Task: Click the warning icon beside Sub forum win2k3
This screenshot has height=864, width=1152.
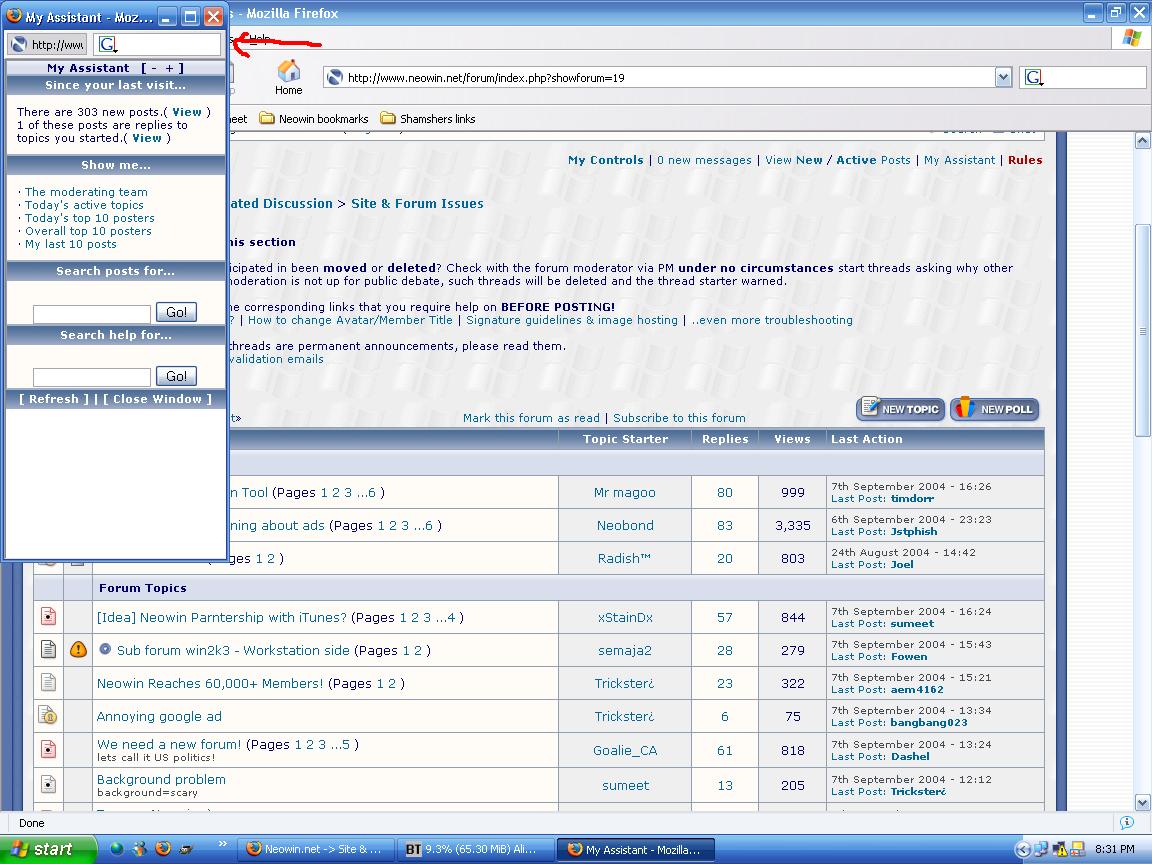Action: pyautogui.click(x=78, y=650)
